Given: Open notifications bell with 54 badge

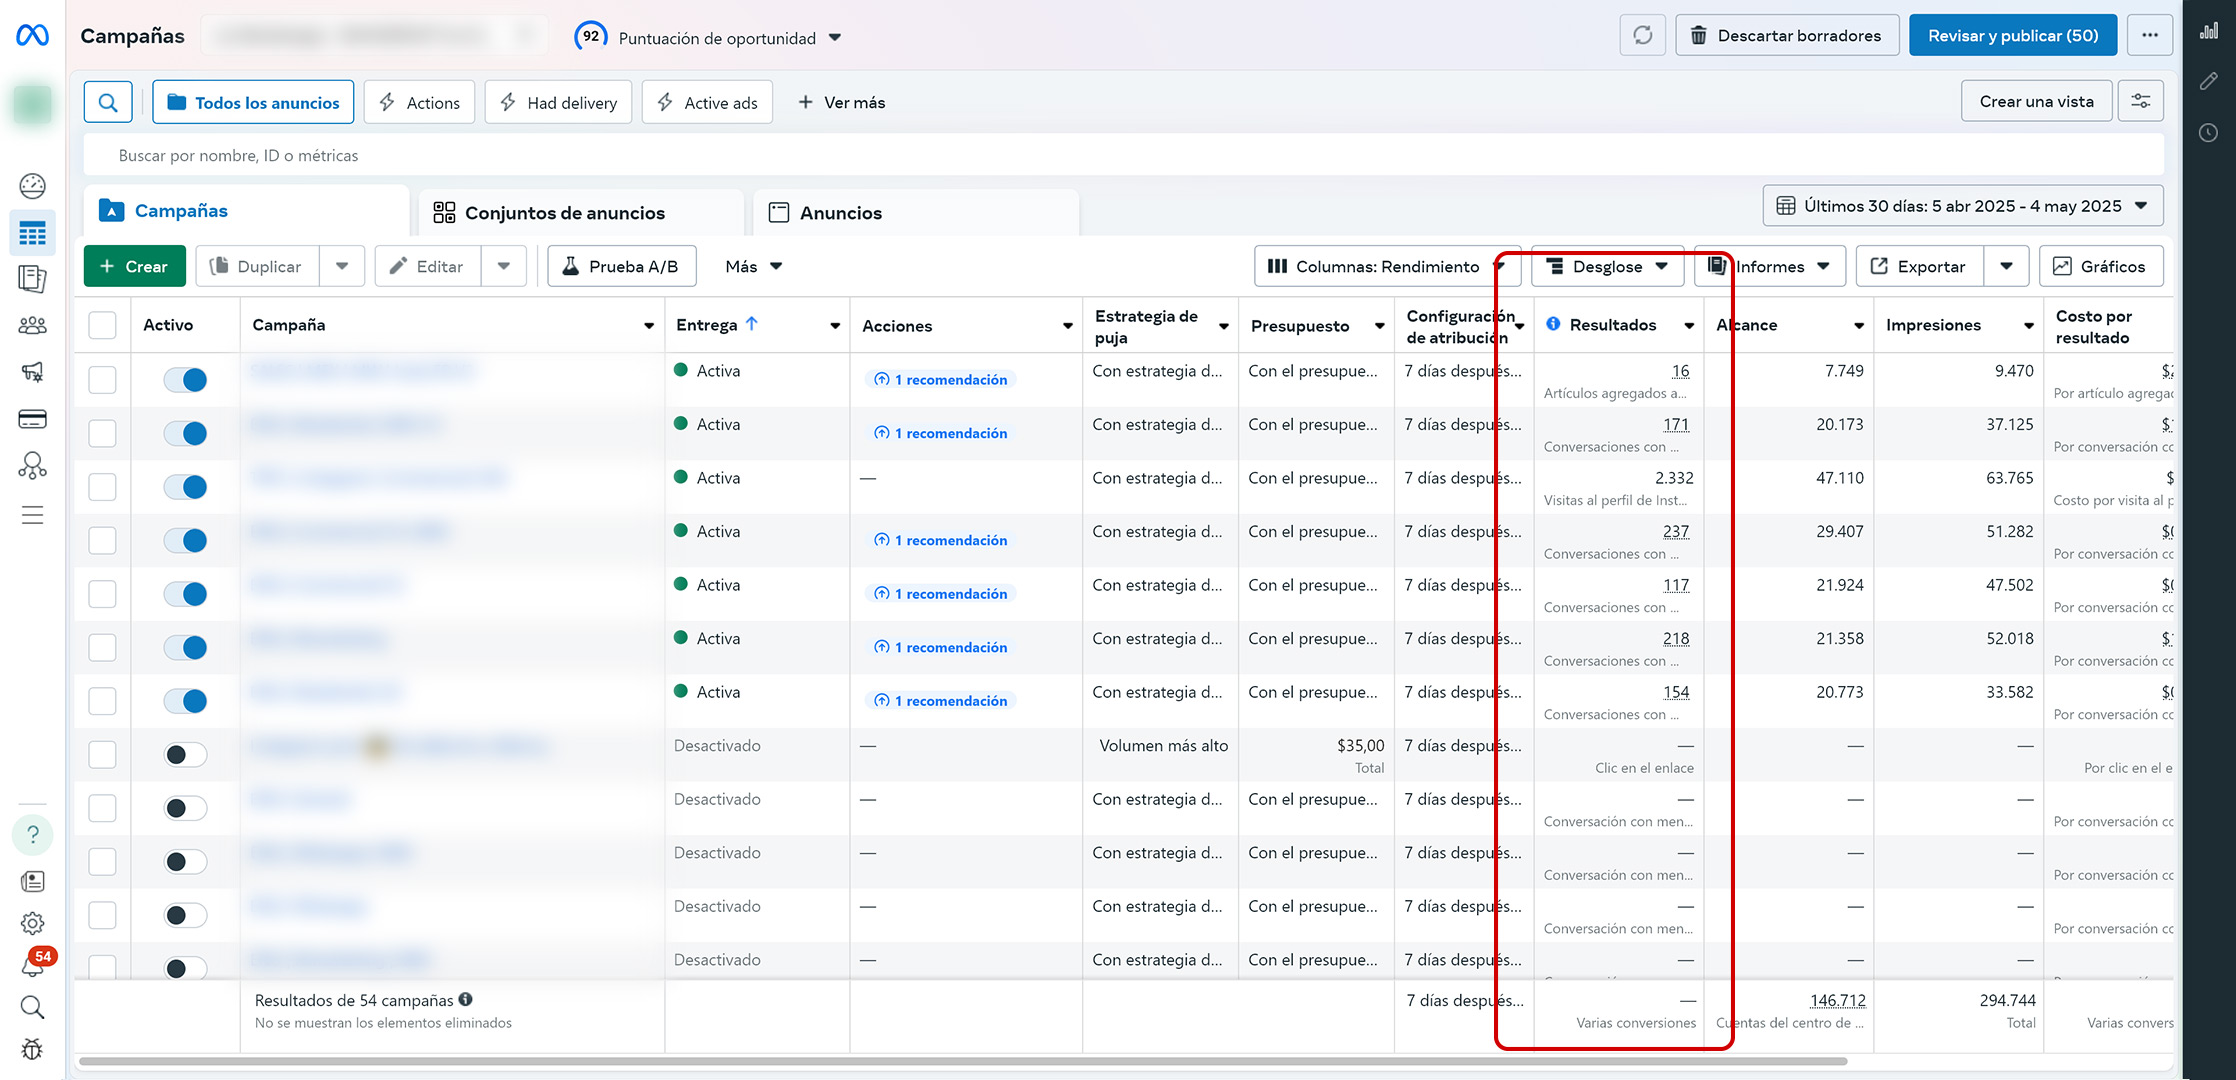Looking at the screenshot, I should coord(34,964).
